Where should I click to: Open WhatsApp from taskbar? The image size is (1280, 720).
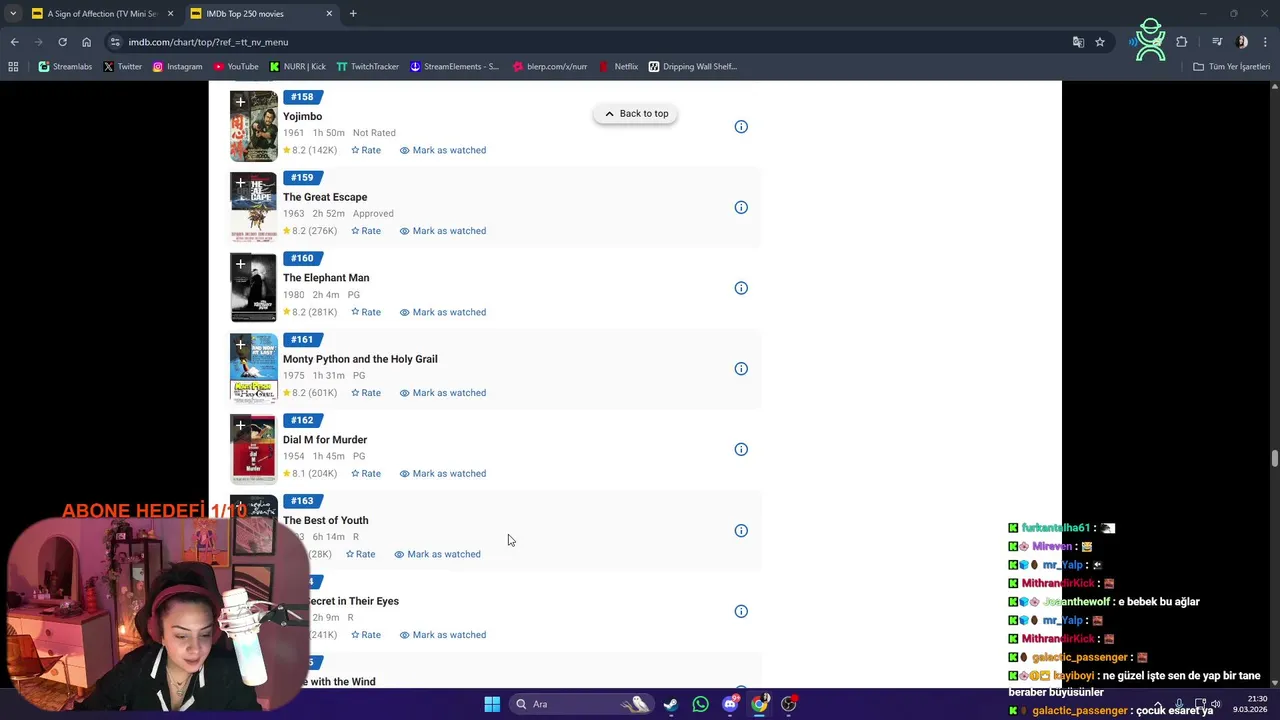click(x=700, y=704)
